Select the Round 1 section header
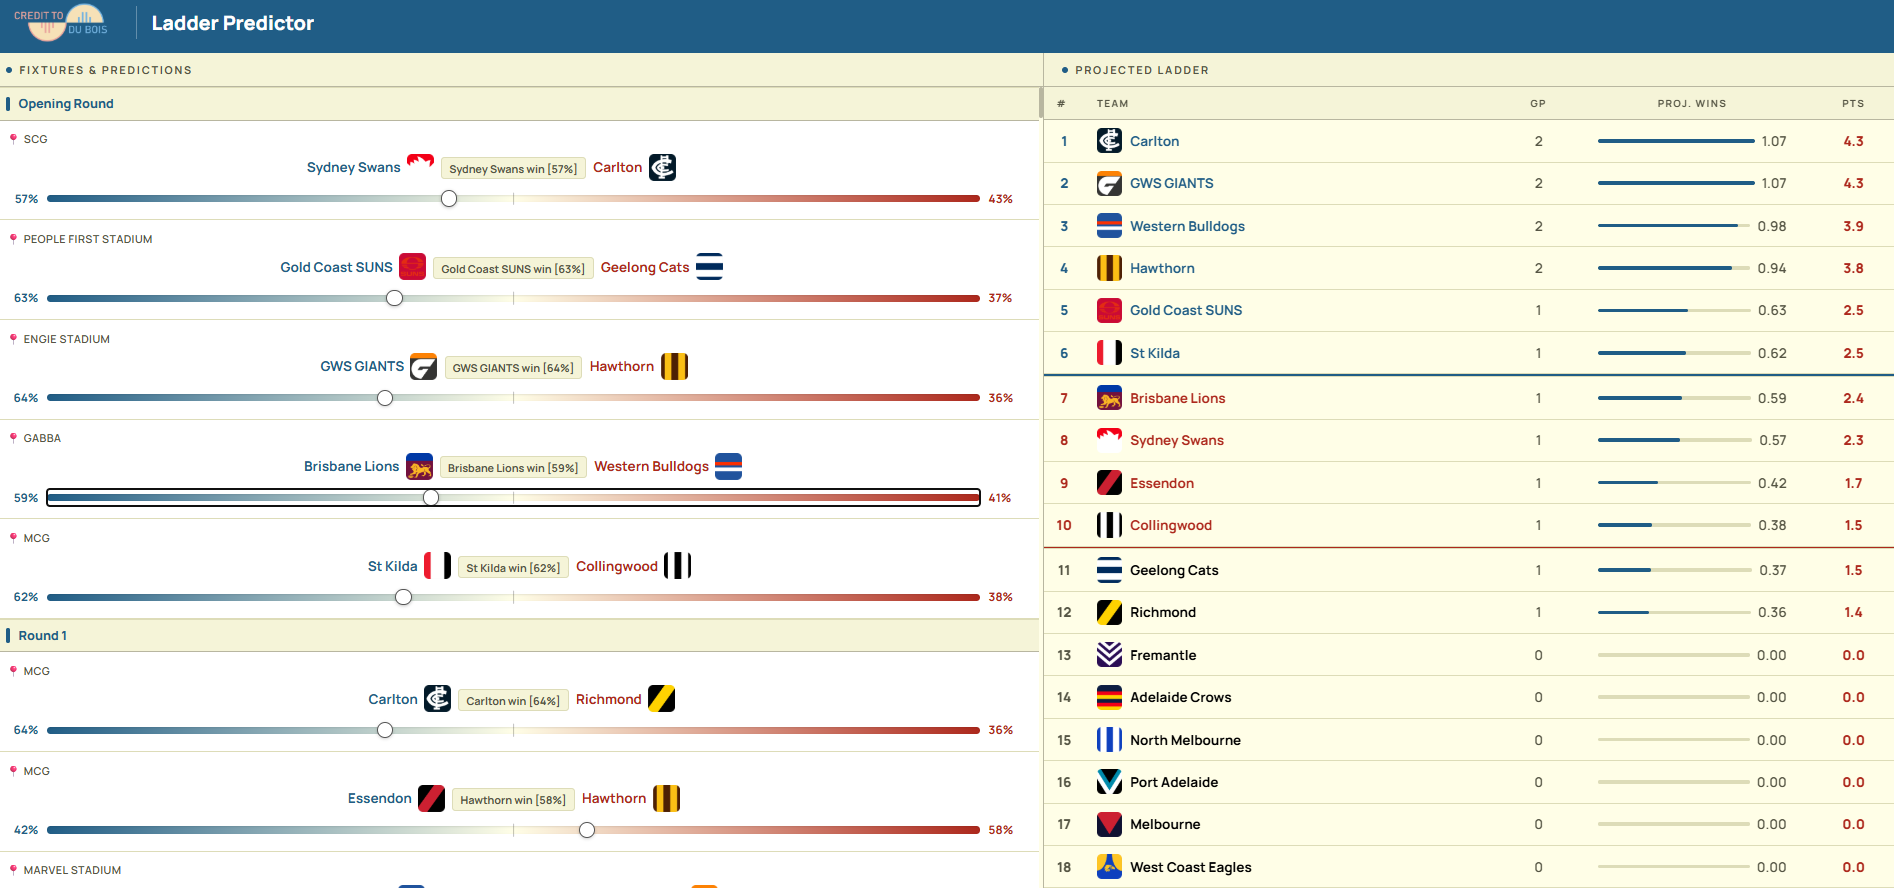 click(520, 636)
